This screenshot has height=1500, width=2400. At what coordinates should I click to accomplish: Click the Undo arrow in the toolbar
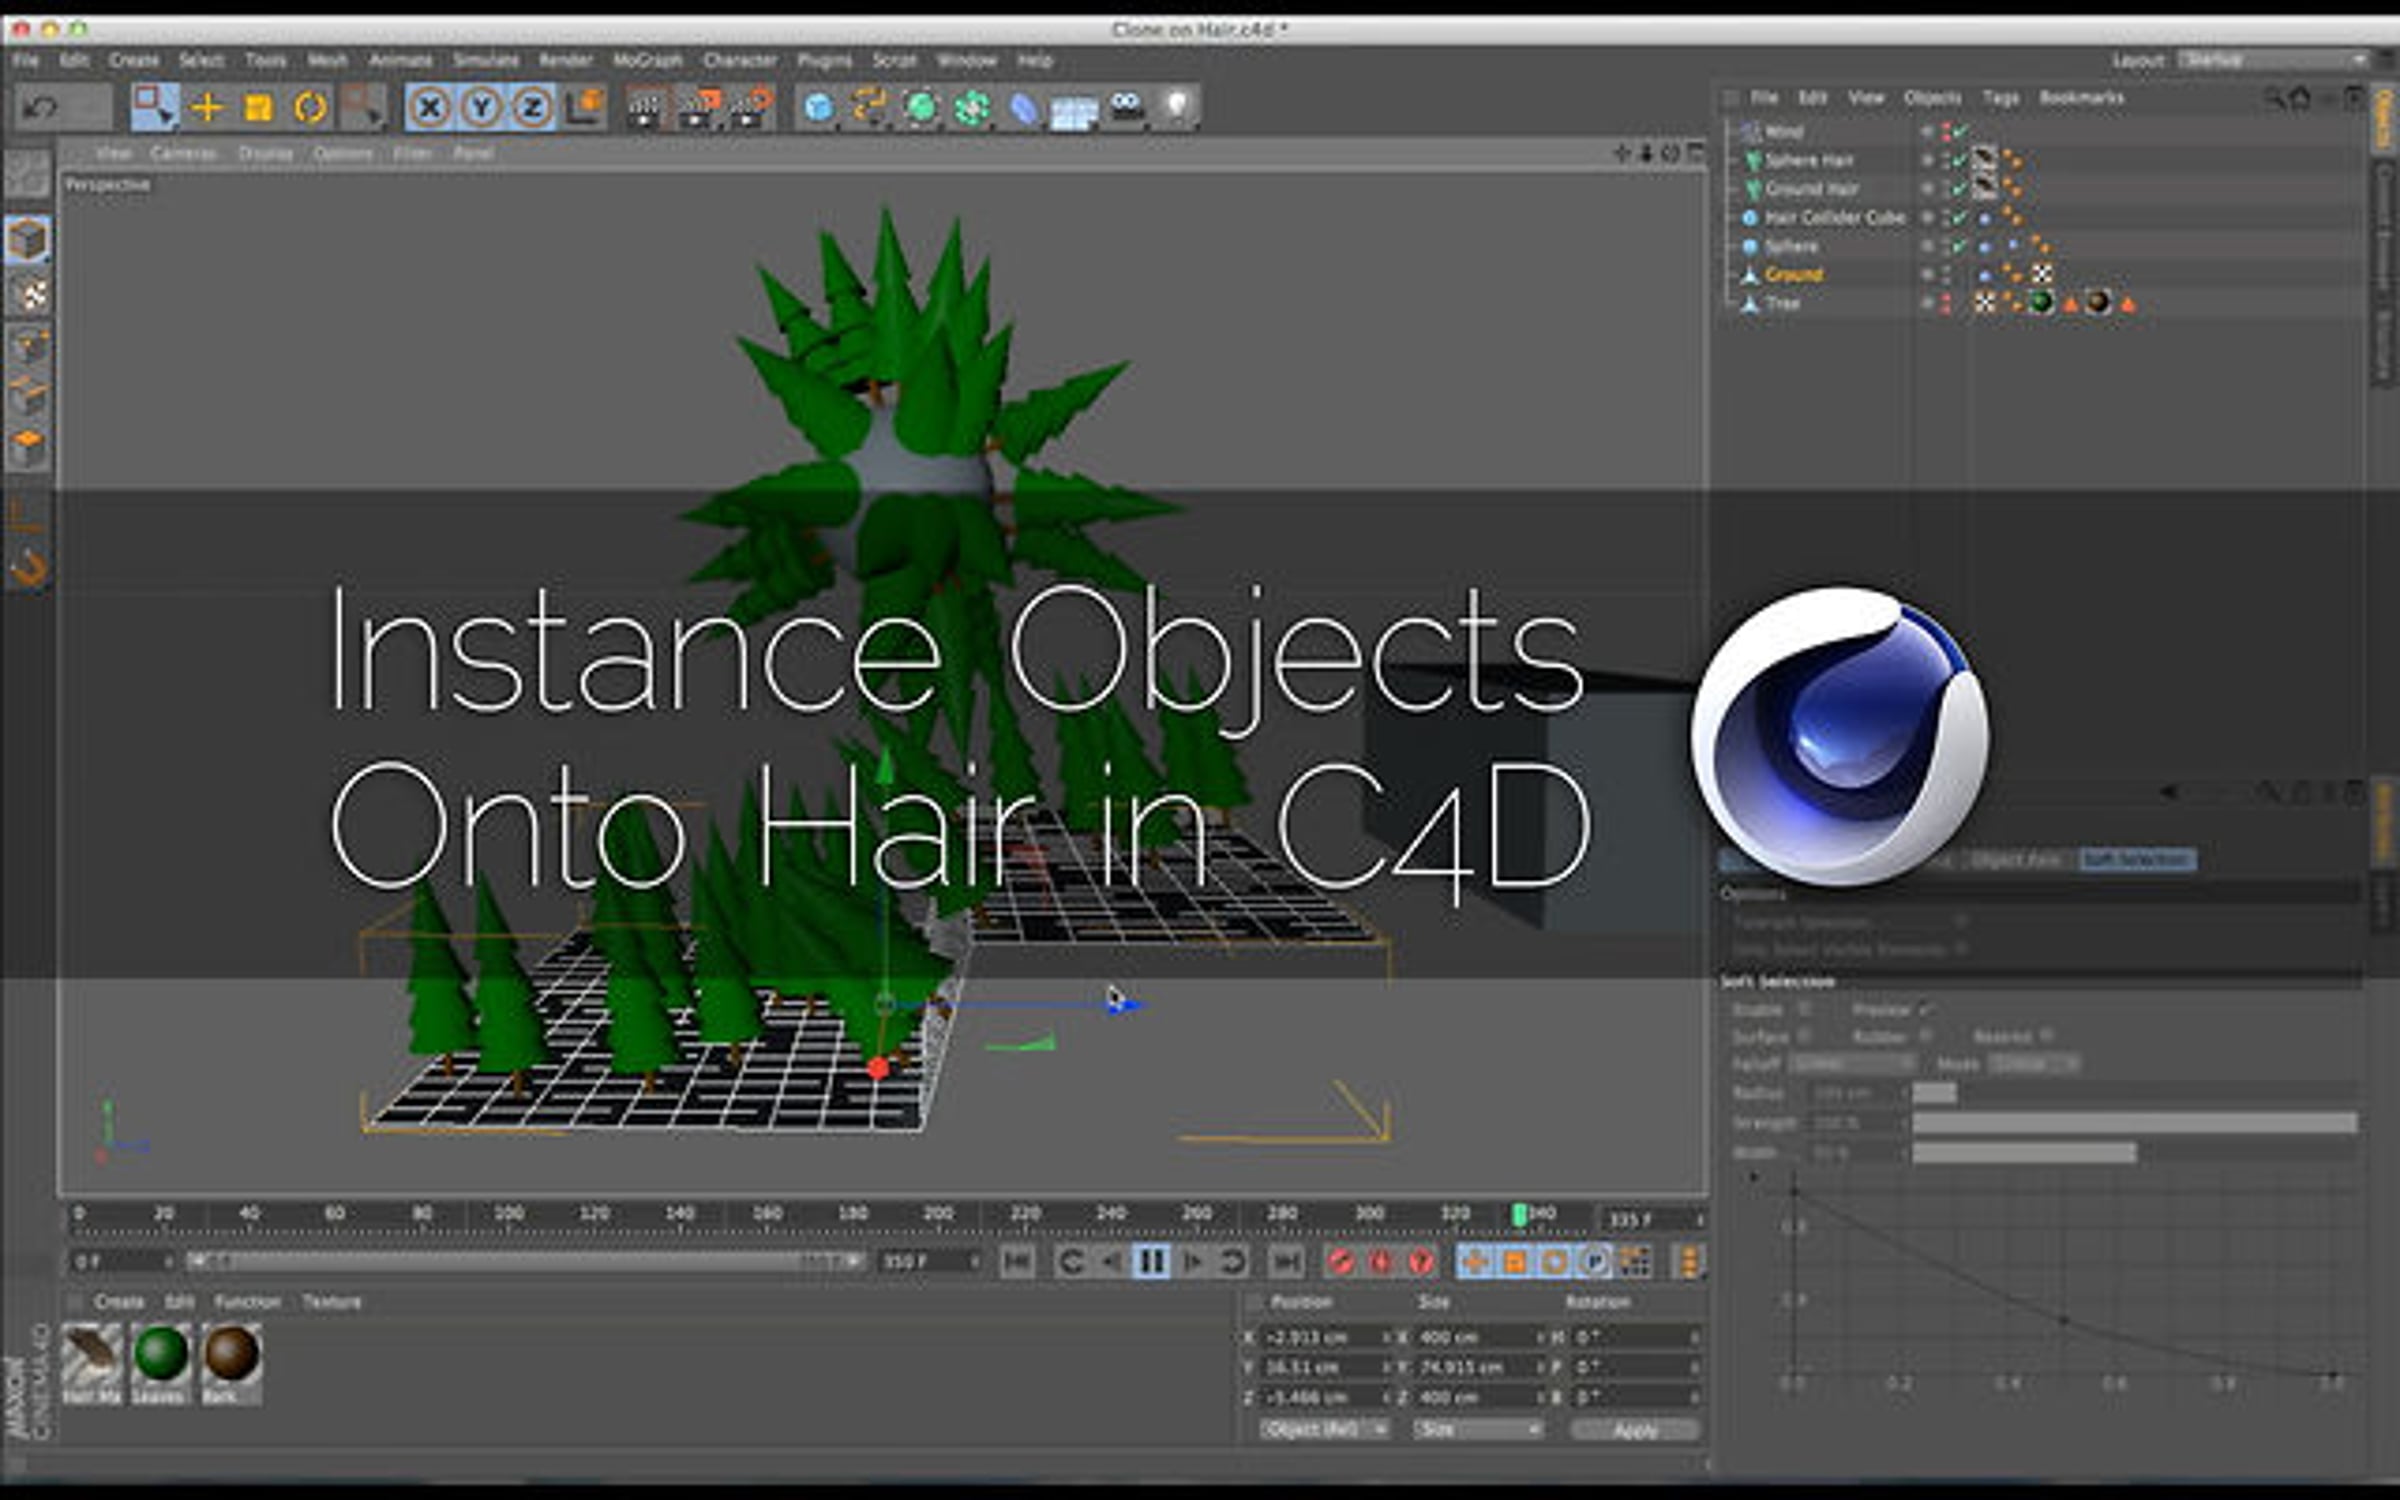tap(41, 107)
